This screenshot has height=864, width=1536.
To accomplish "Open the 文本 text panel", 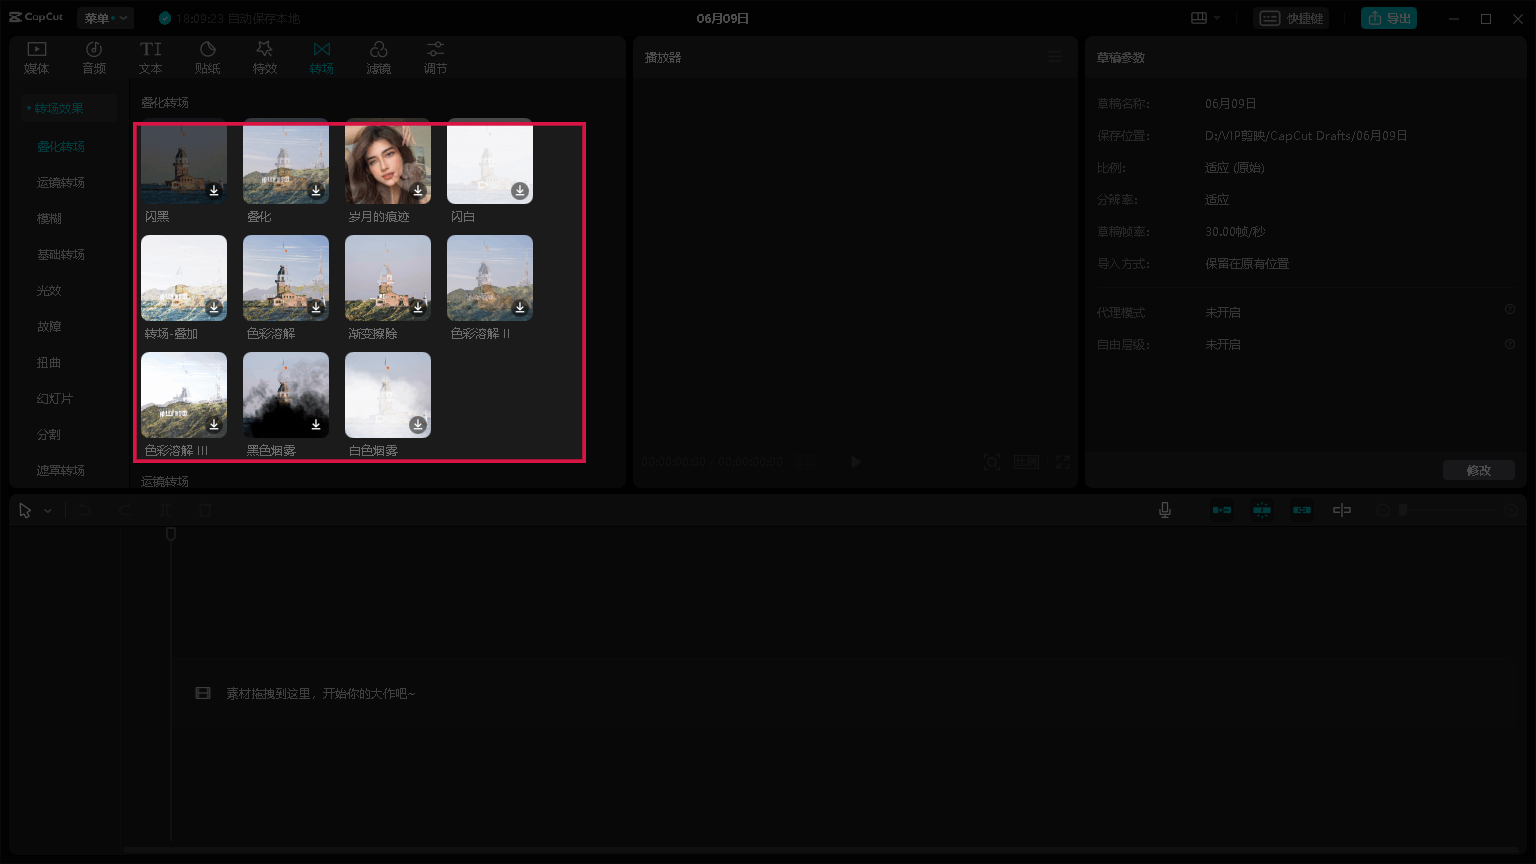I will 150,55.
